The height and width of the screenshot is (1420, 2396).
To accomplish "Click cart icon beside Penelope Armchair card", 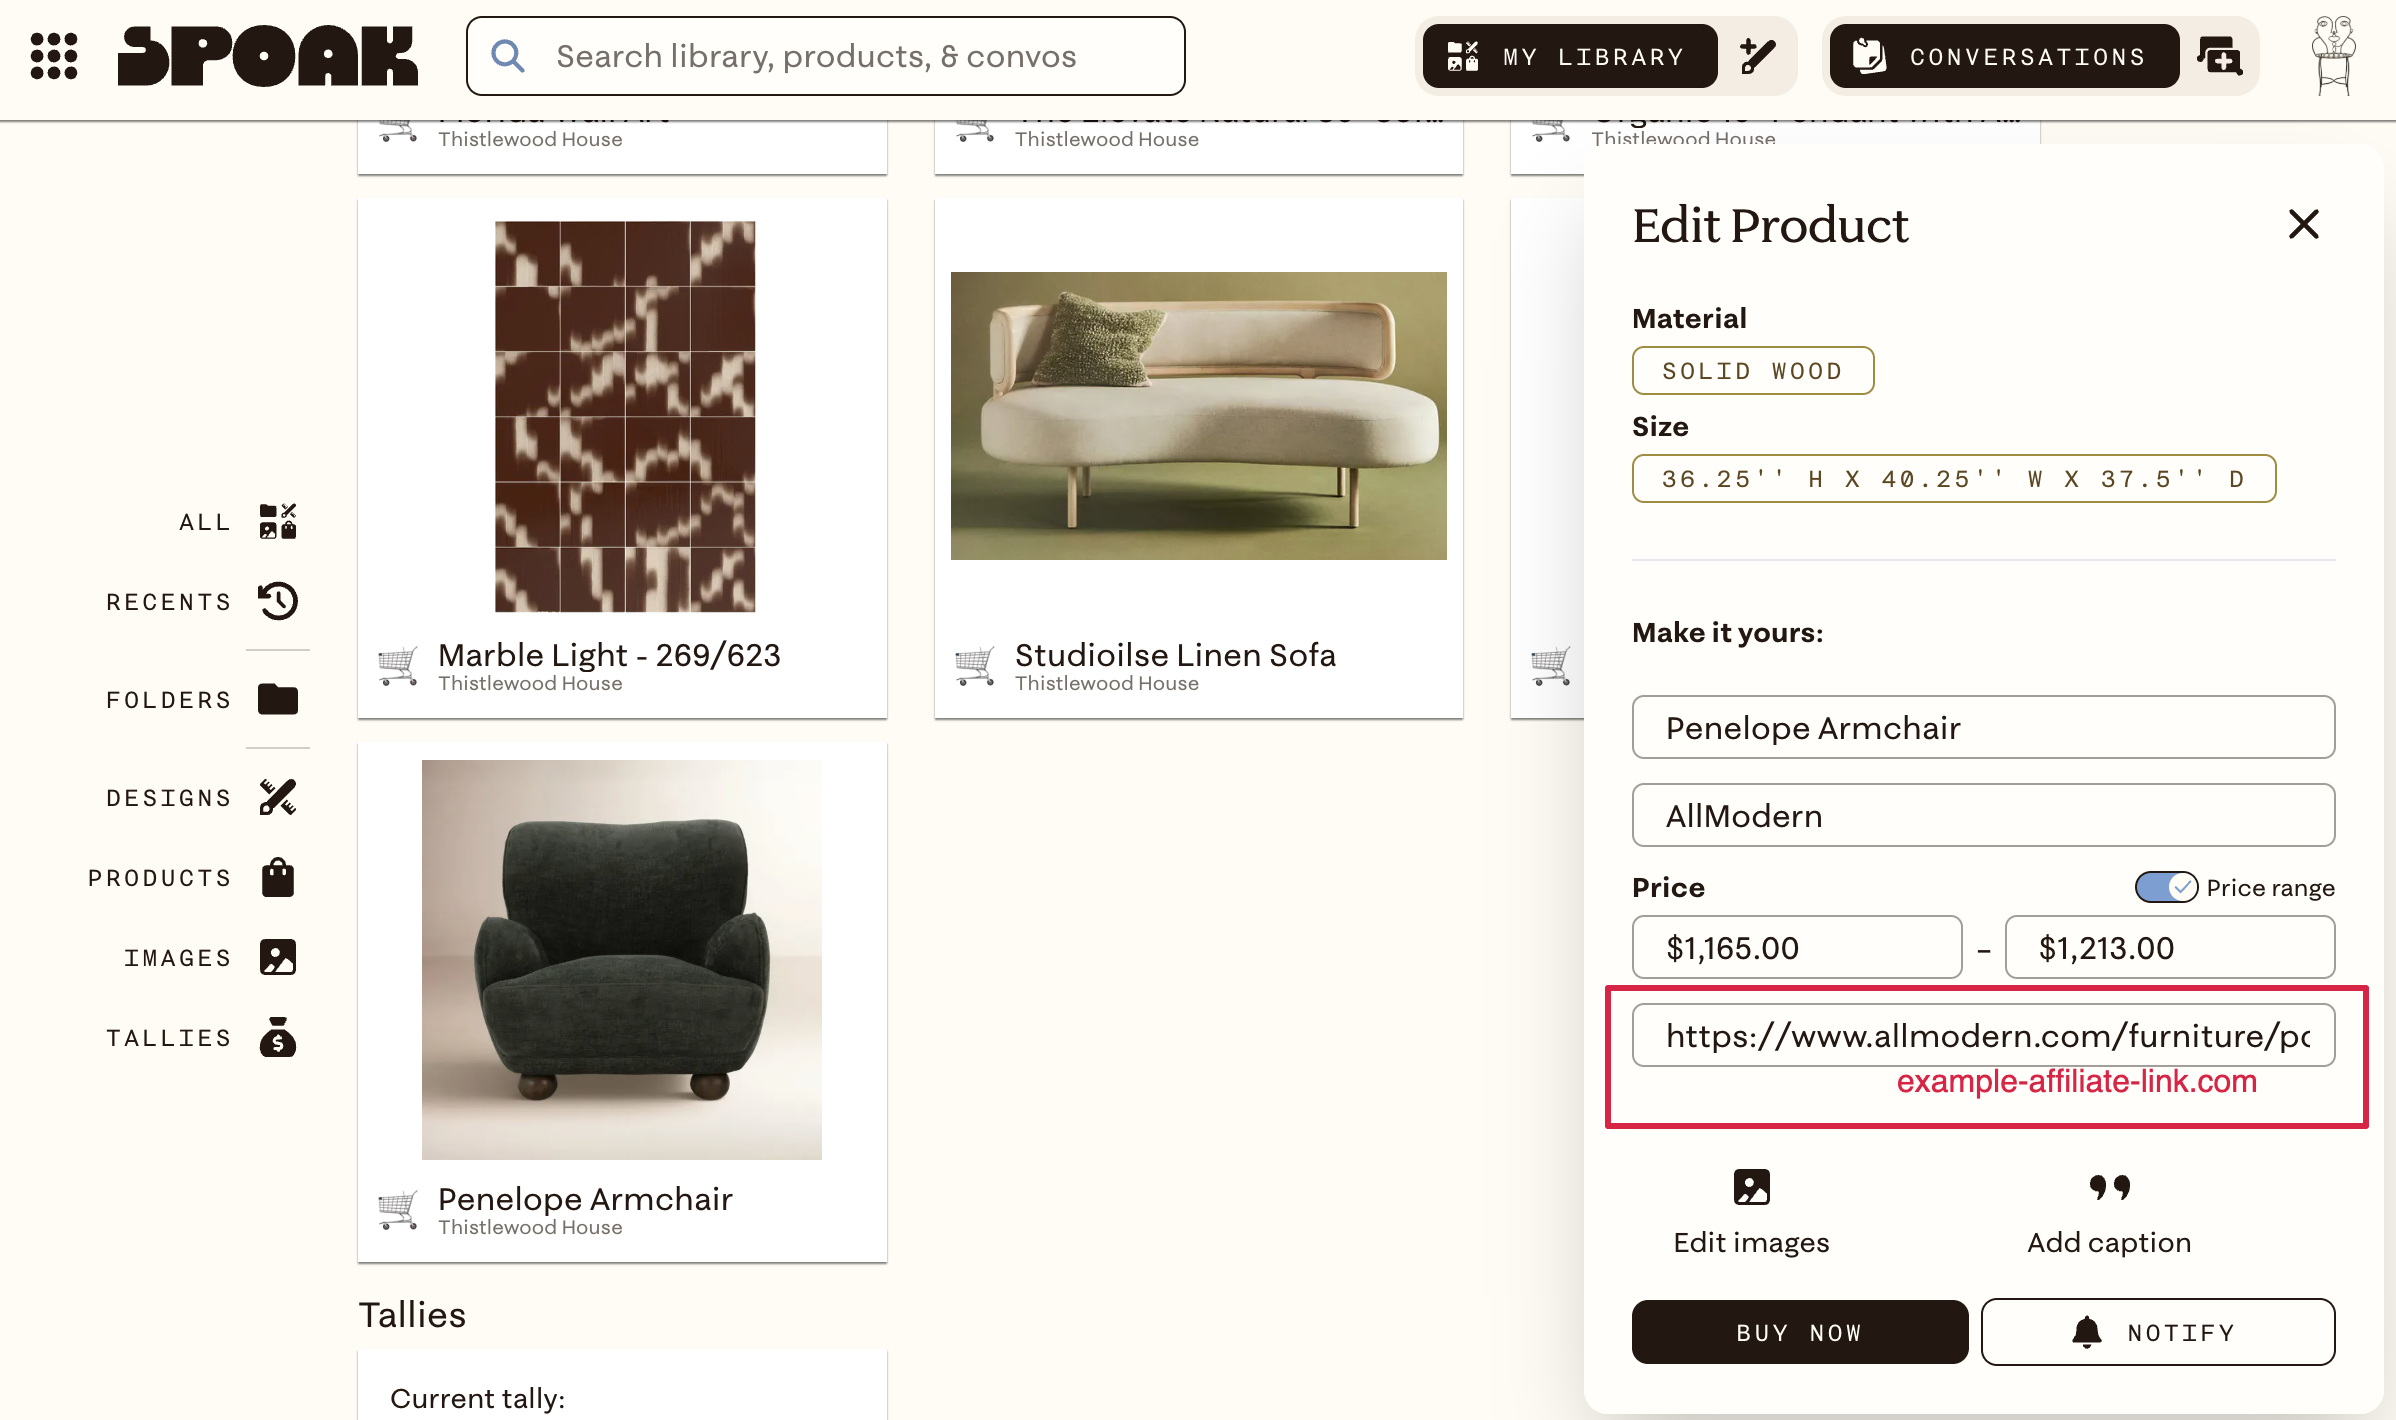I will point(398,1210).
